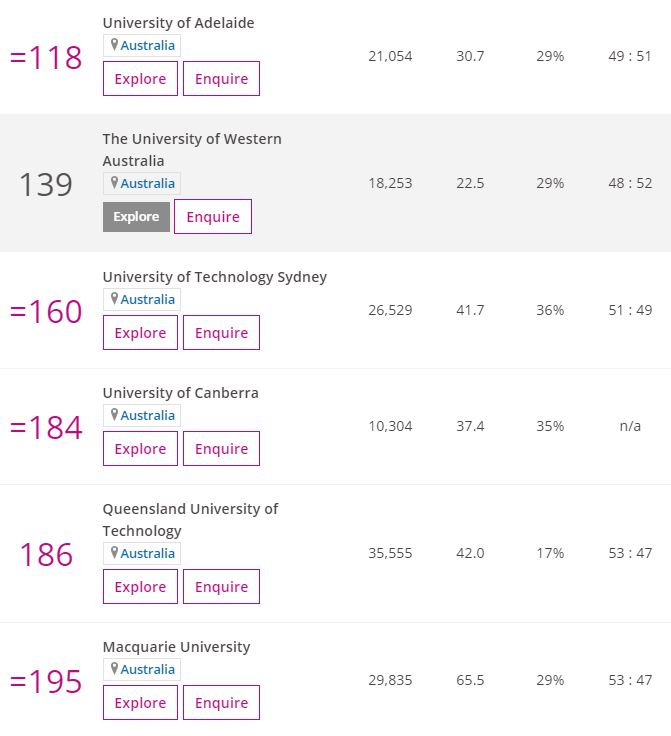The height and width of the screenshot is (736, 671).
Task: Explore University of Technology Sydney
Action: tap(140, 332)
